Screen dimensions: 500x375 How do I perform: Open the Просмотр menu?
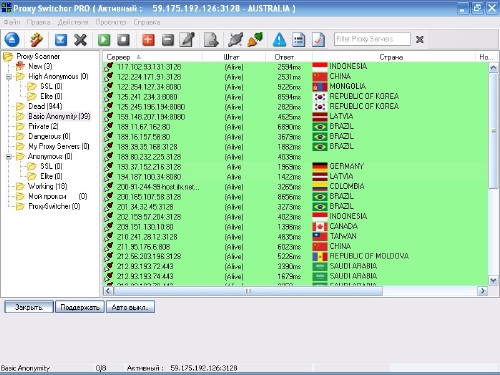(111, 22)
